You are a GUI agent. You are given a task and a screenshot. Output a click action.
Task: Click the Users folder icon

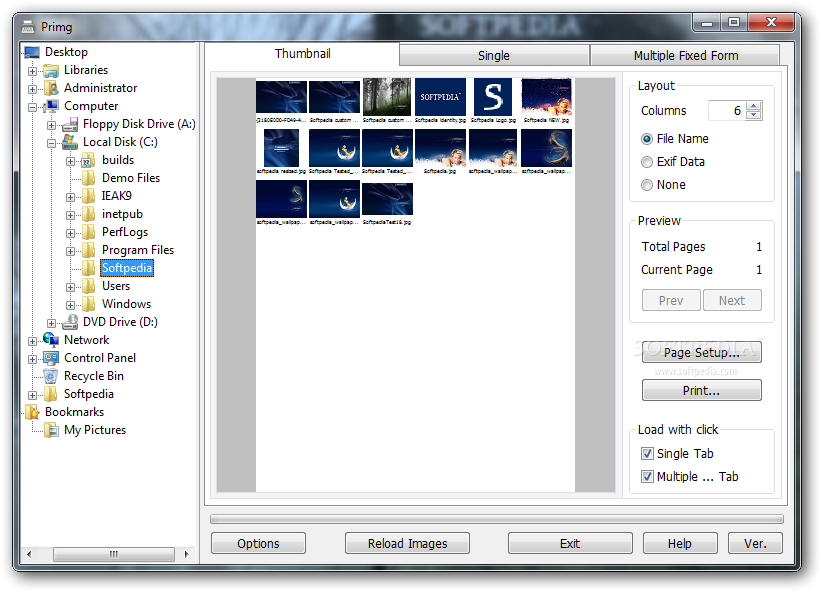point(88,286)
